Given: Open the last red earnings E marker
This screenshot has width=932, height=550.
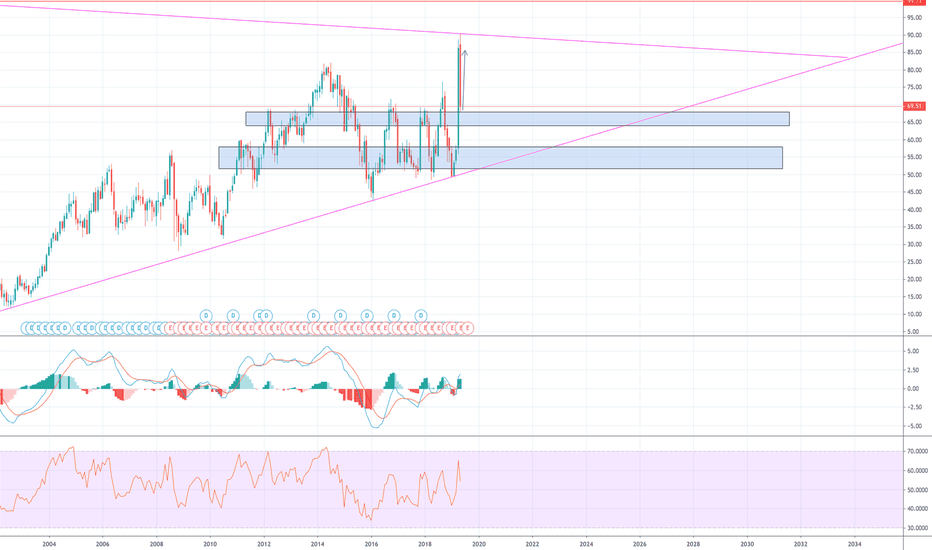Looking at the screenshot, I should click(x=468, y=328).
